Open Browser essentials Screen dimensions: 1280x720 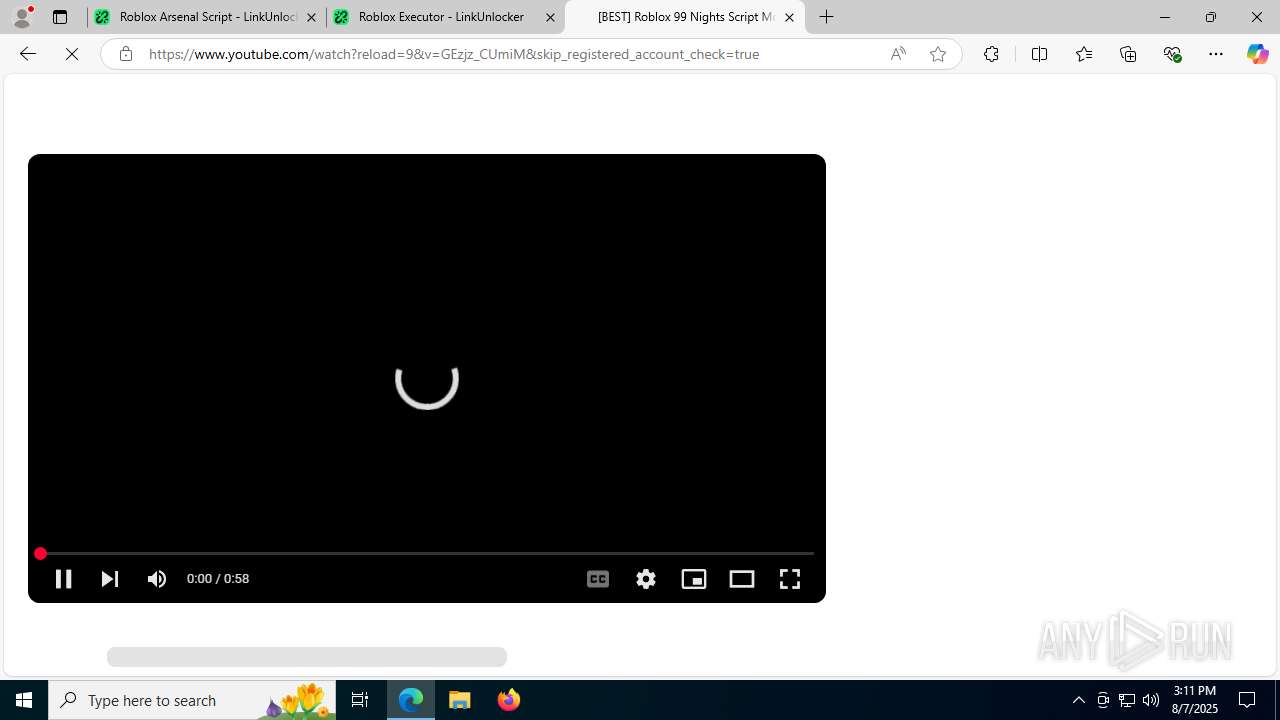[x=1173, y=54]
